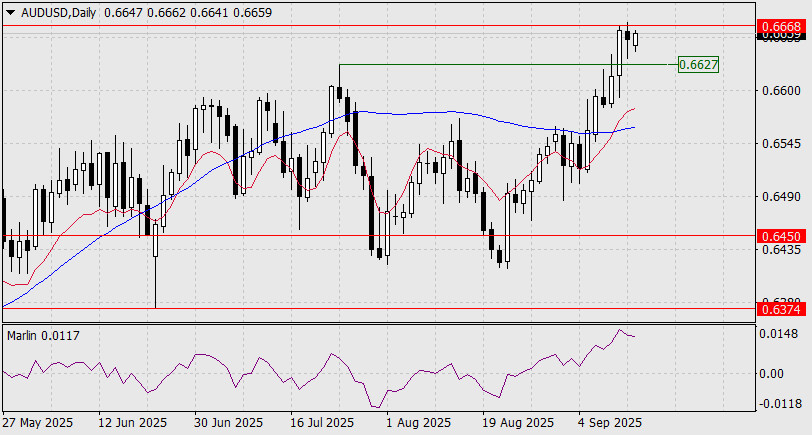Select the 12 Jun 2025 date label
This screenshot has width=812, height=435.
pos(133,423)
